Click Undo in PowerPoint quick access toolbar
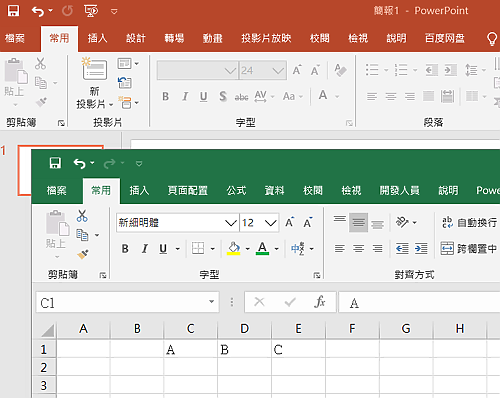 coord(38,11)
